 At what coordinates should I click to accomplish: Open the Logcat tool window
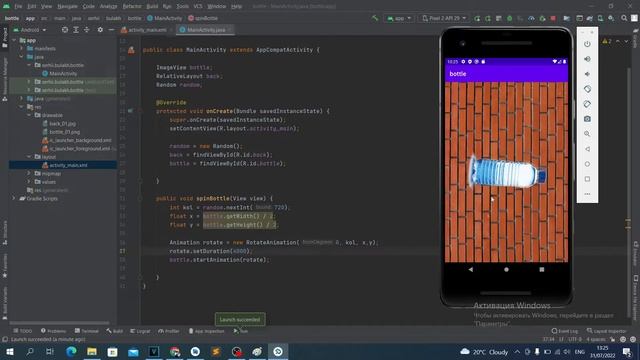point(140,331)
